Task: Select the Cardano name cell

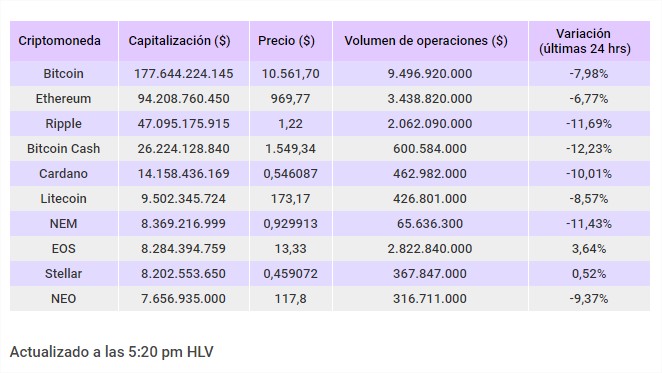Action: (x=63, y=173)
